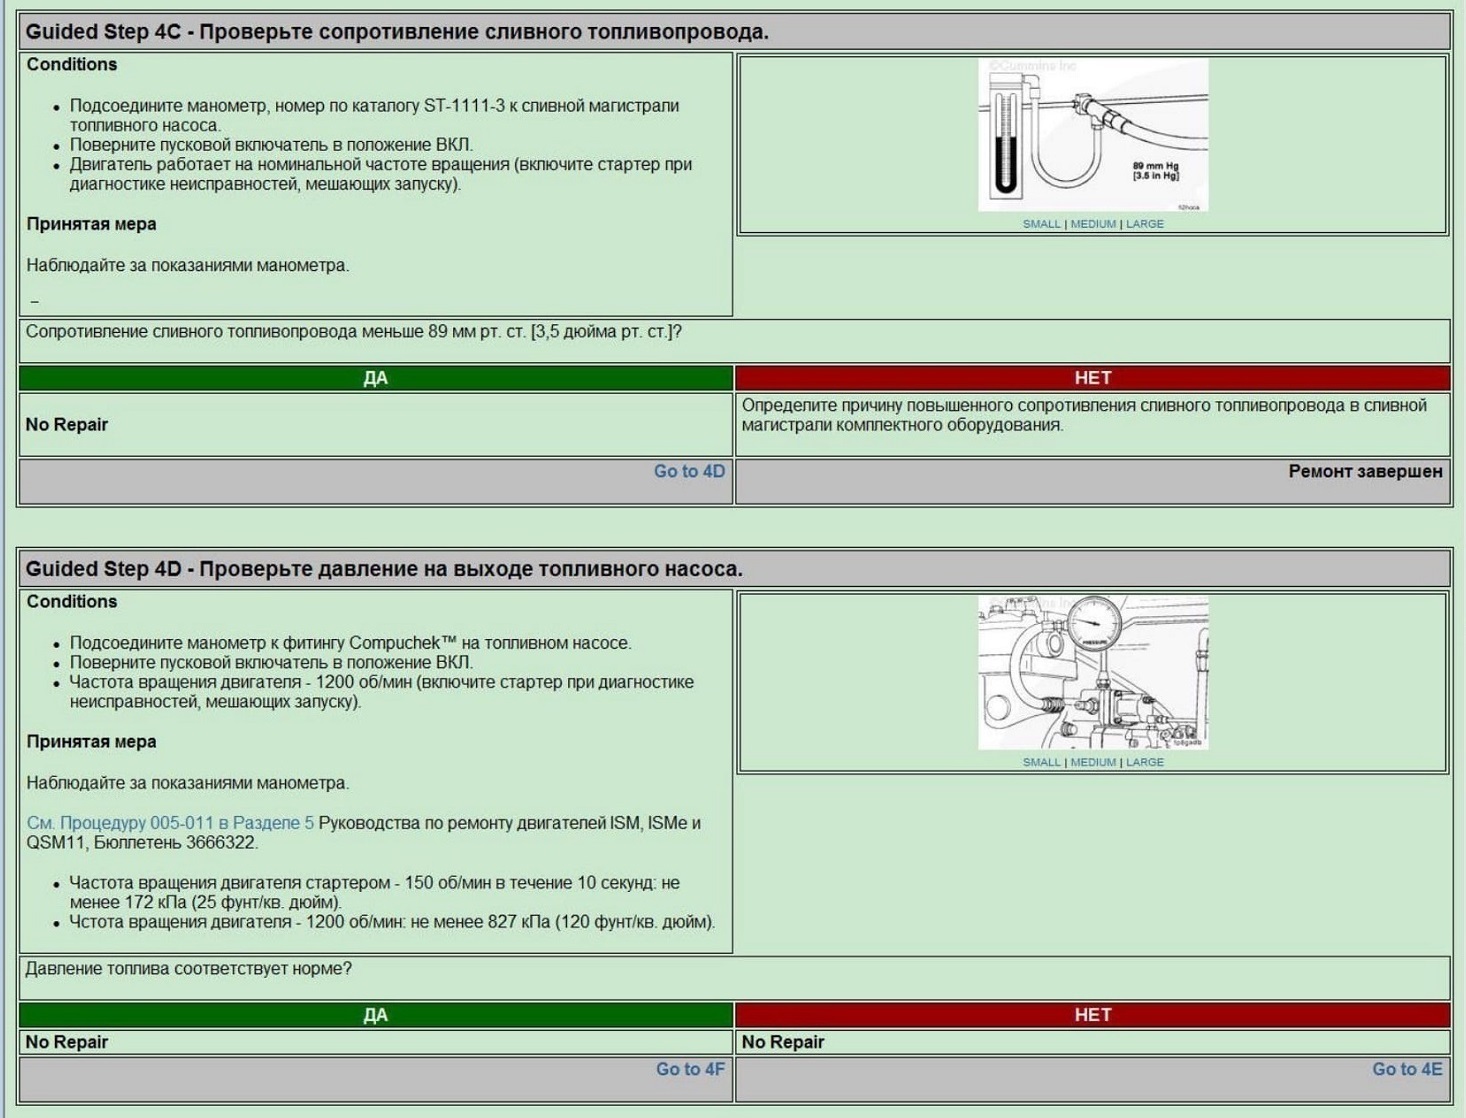Click the green ДА header in step 4D
This screenshot has width=1466, height=1118.
pos(376,1015)
